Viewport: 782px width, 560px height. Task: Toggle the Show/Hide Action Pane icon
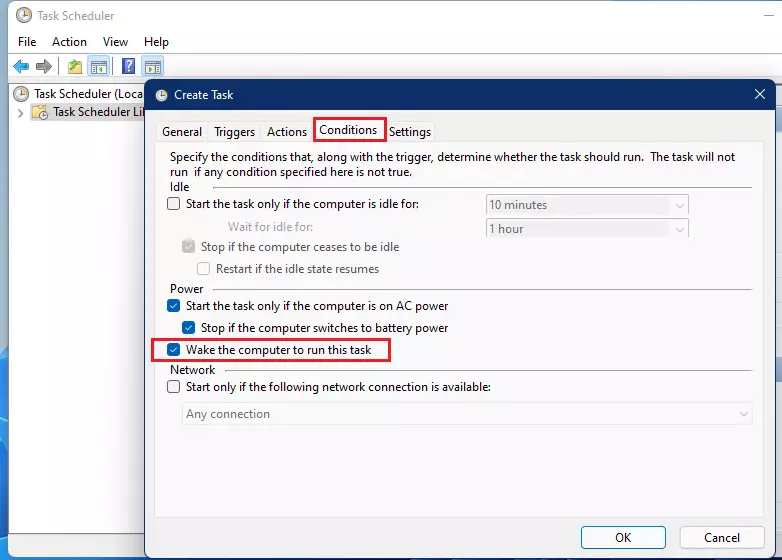click(x=153, y=66)
